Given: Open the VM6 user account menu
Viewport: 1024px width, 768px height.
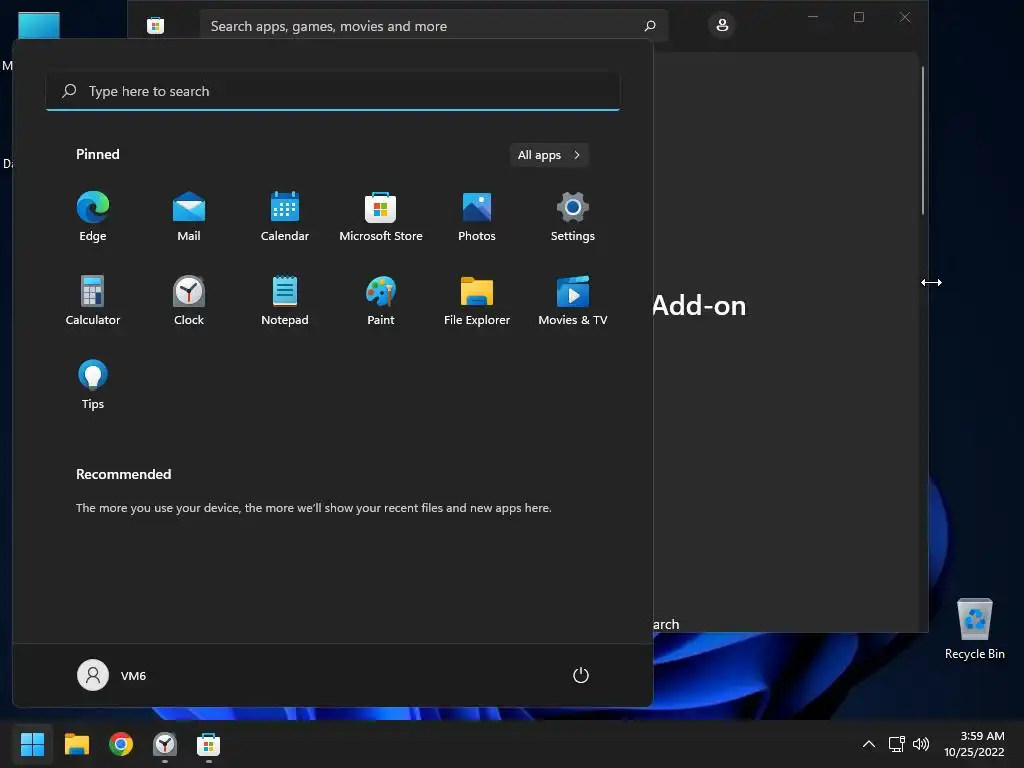Looking at the screenshot, I should tap(112, 675).
